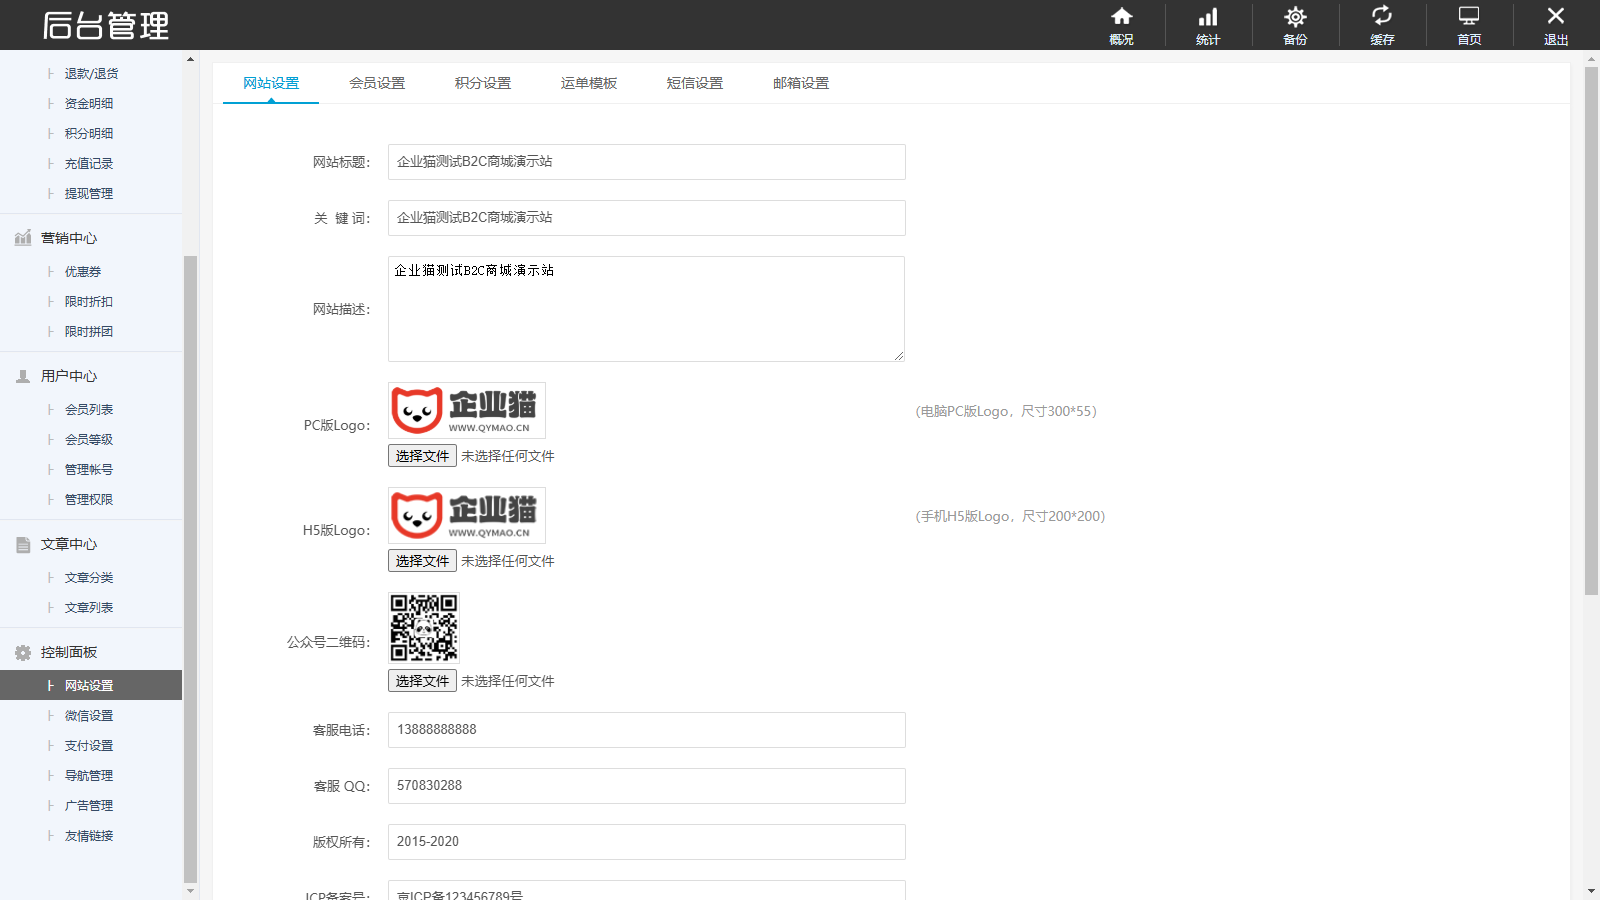Go to 首页 monitor icon
The image size is (1600, 900).
tap(1469, 17)
